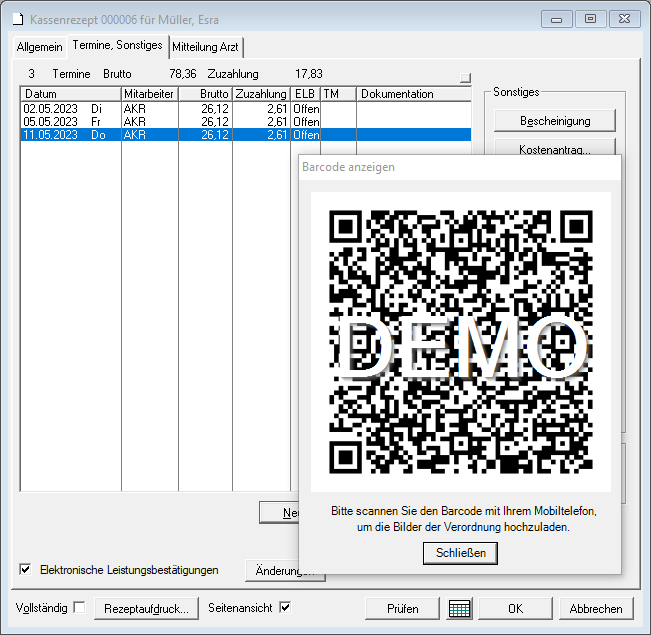
Task: Click the Bescheinigung button
Action: (555, 121)
